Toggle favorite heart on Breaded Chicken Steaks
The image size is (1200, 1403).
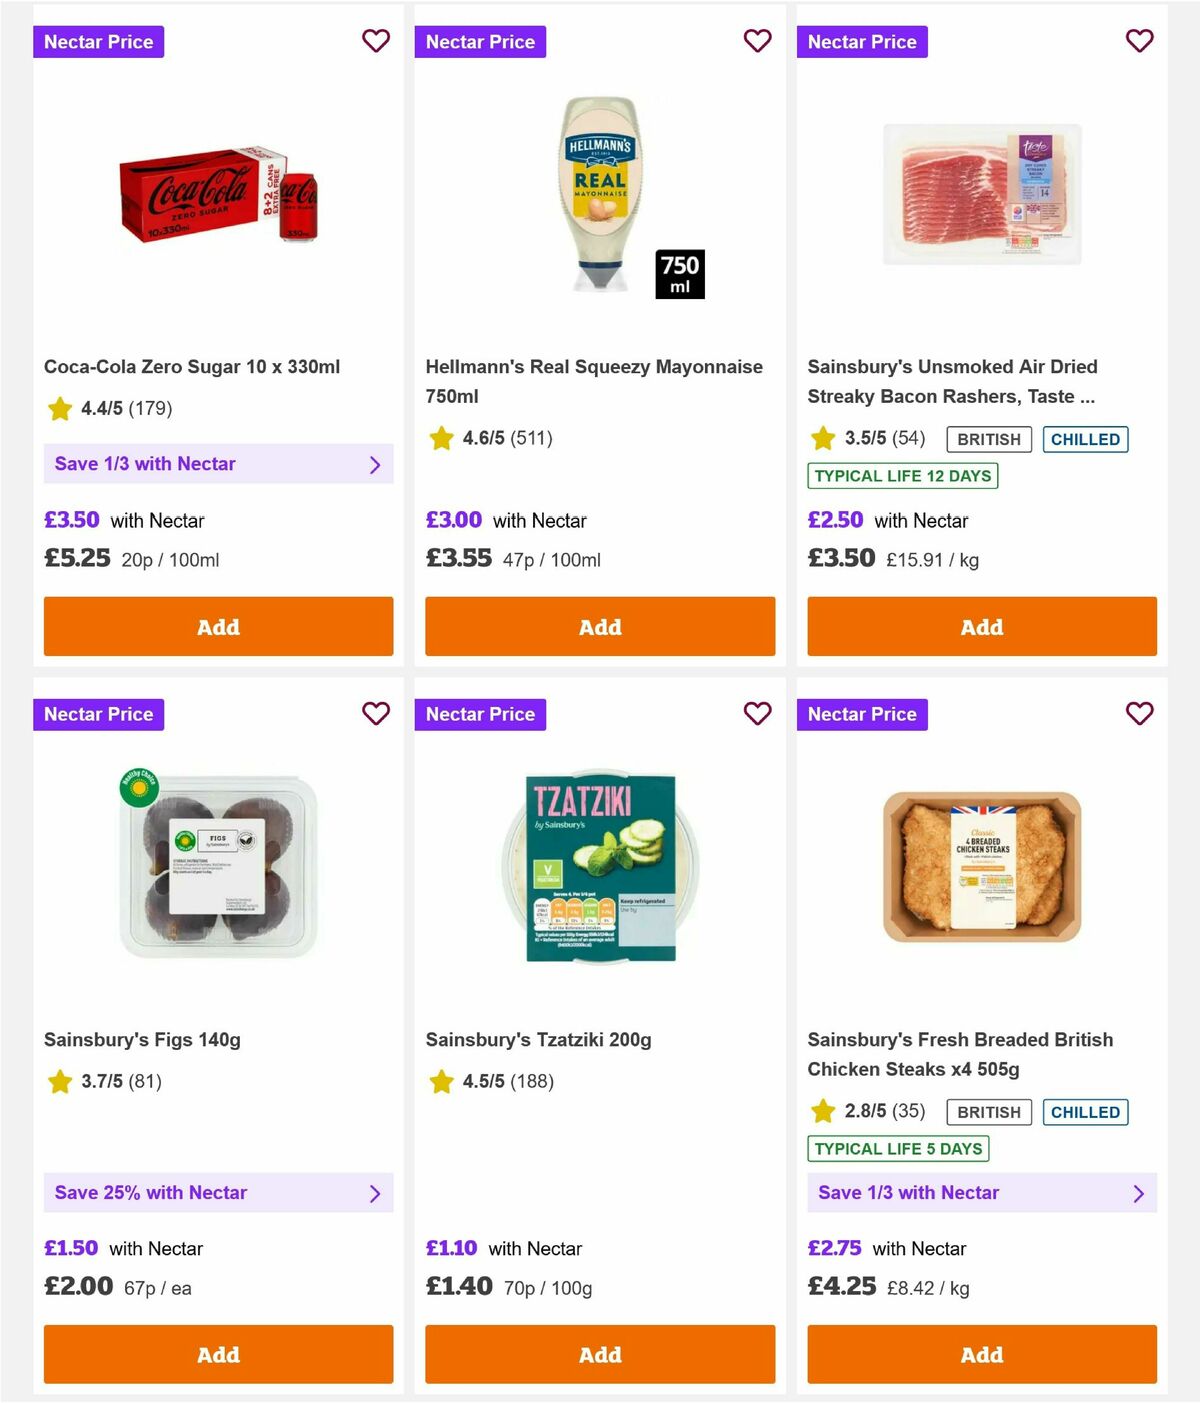(x=1139, y=714)
